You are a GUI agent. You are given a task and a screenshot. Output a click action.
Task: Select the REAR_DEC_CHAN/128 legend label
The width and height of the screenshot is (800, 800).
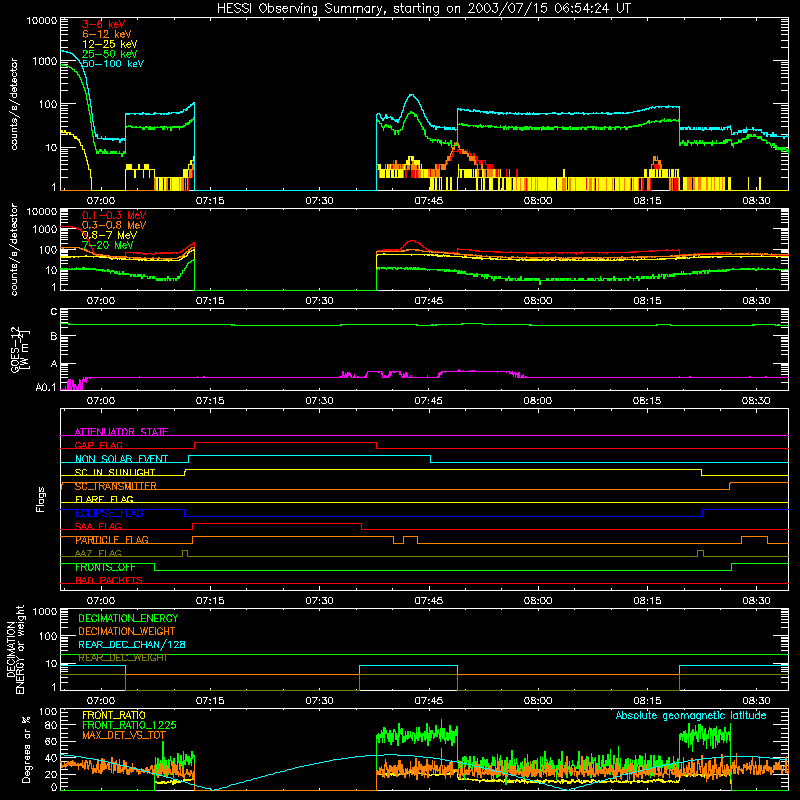[132, 644]
